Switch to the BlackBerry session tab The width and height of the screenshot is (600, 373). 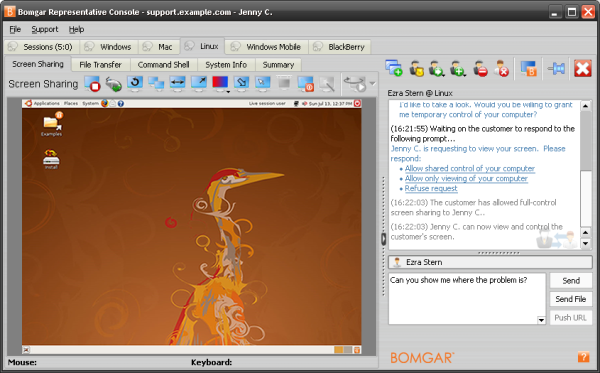click(x=339, y=47)
